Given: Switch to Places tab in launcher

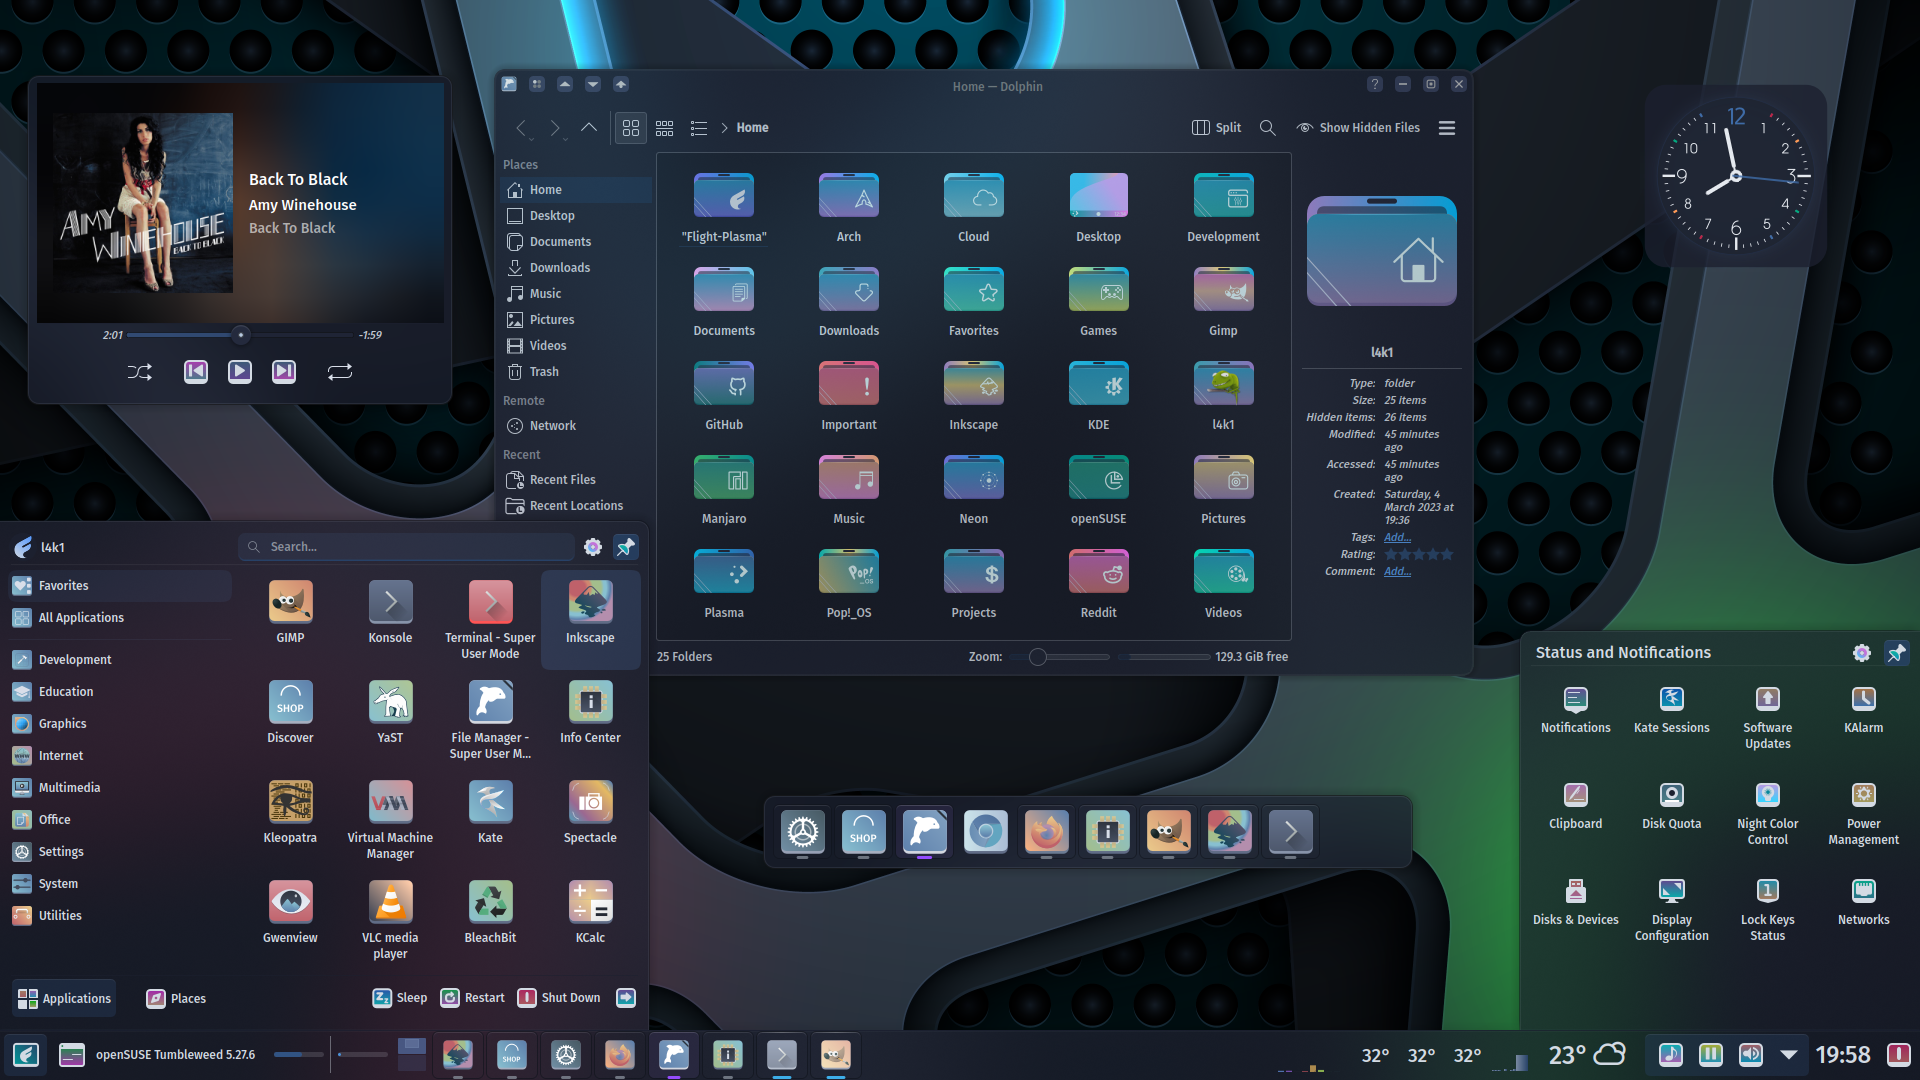Looking at the screenshot, I should coord(176,999).
